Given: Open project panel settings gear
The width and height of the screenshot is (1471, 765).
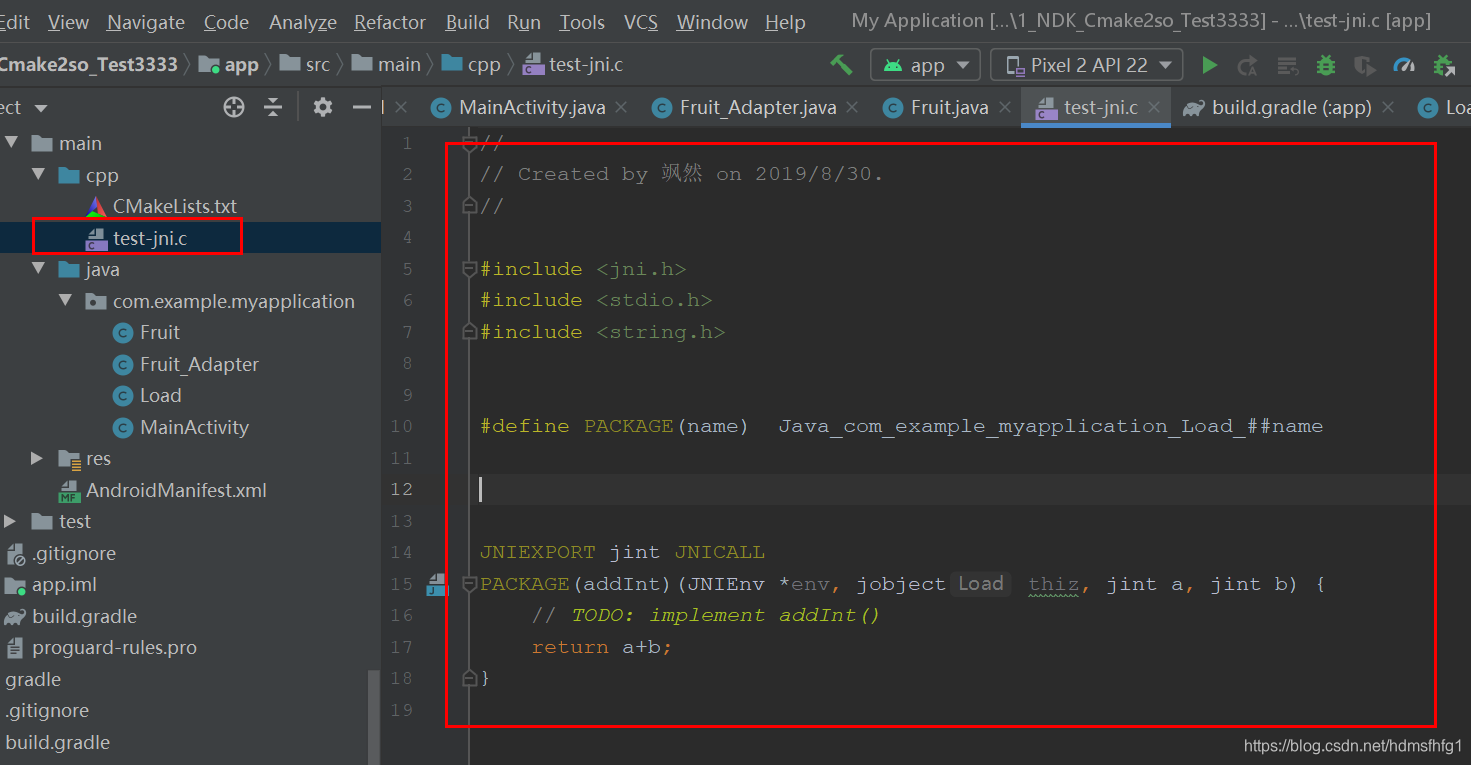Looking at the screenshot, I should click(x=322, y=107).
